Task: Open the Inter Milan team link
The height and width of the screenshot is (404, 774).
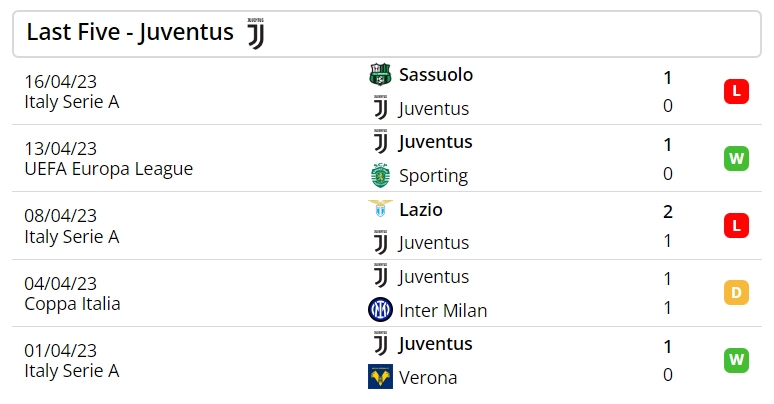Action: pyautogui.click(x=443, y=310)
